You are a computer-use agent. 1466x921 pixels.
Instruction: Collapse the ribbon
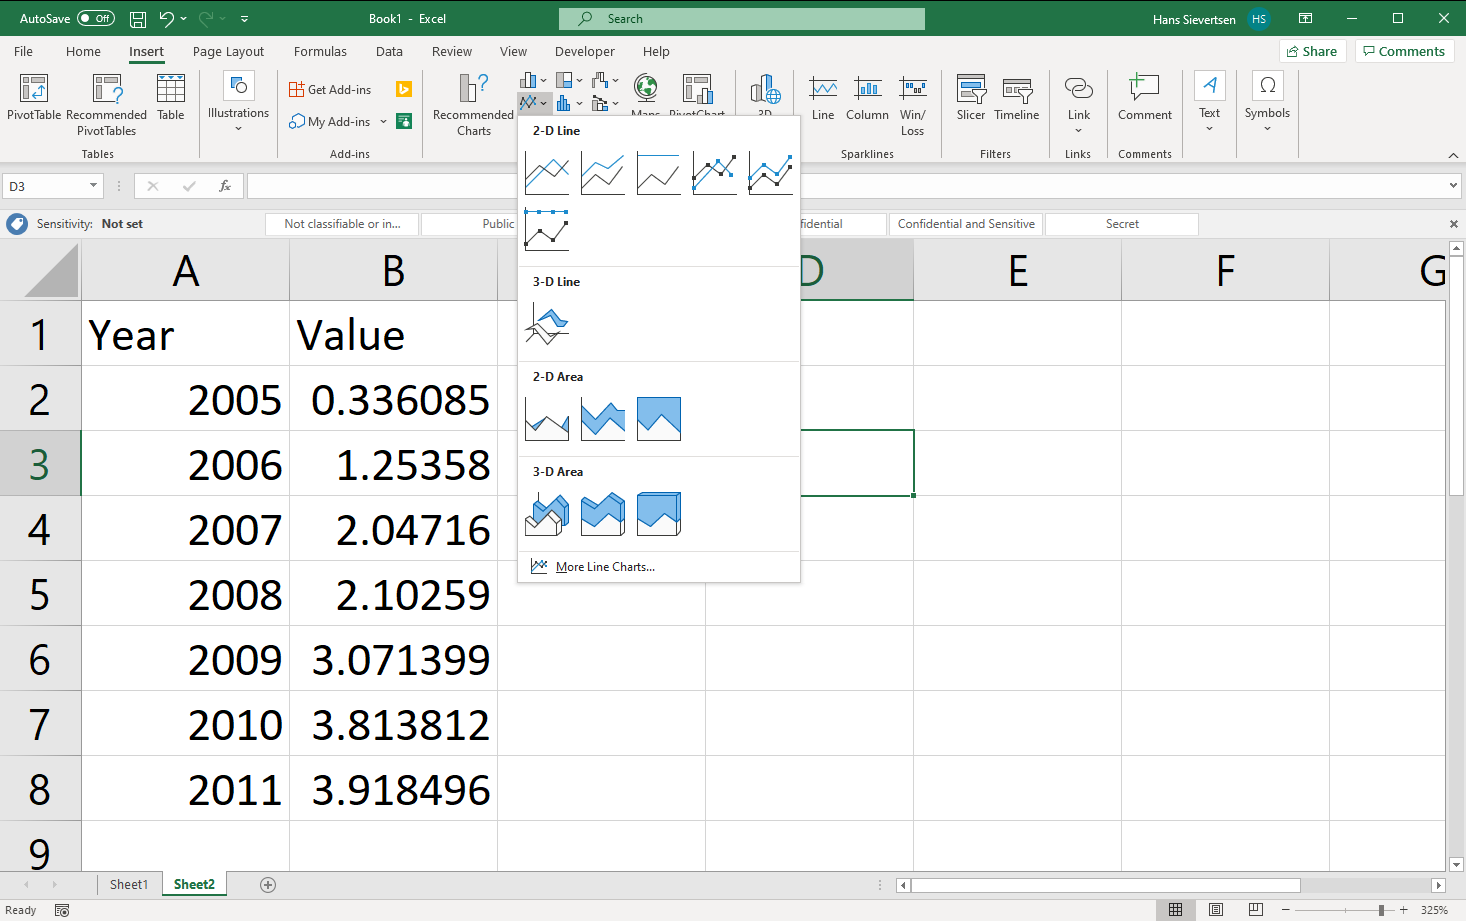[x=1453, y=155]
